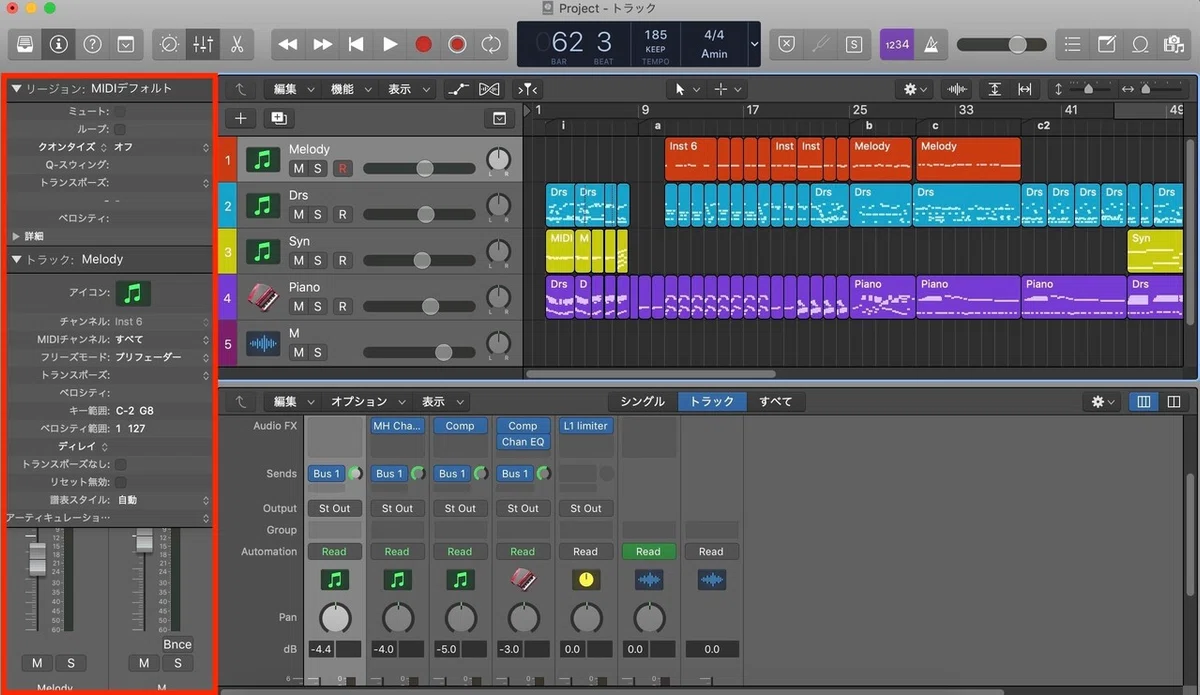Solo the Drs track
The height and width of the screenshot is (695, 1200).
click(318, 214)
